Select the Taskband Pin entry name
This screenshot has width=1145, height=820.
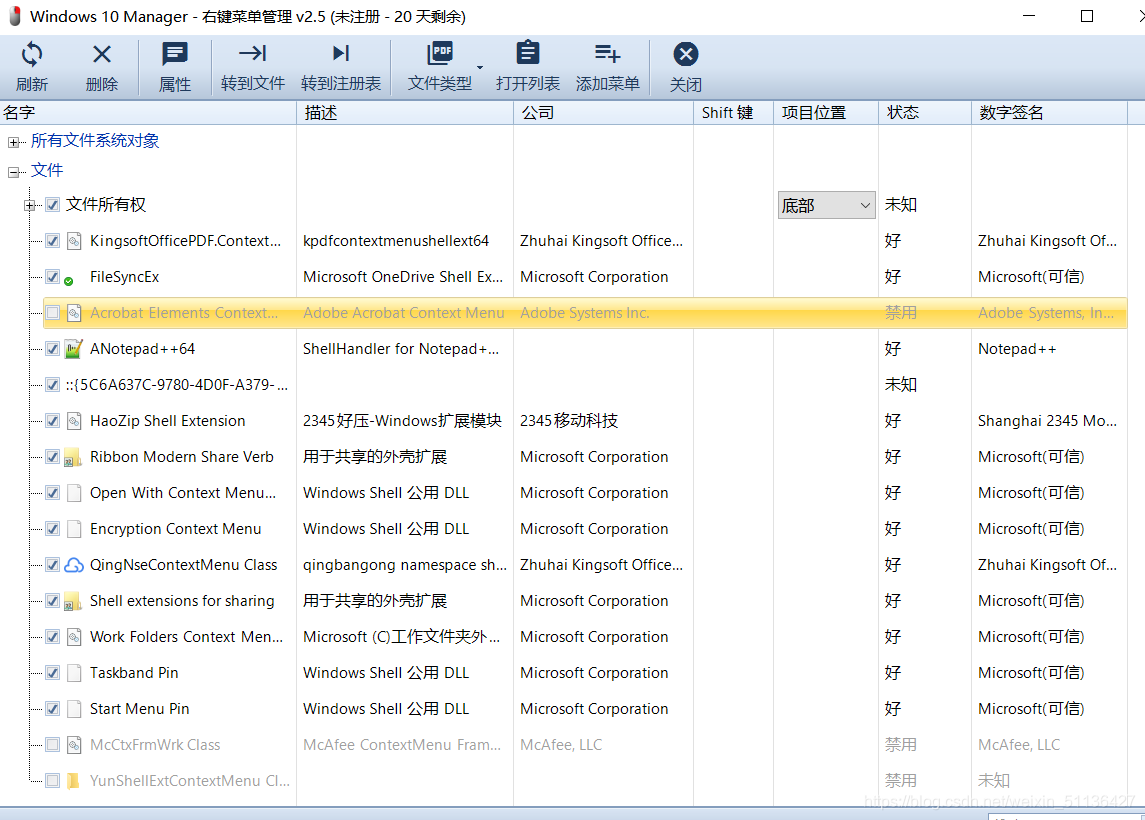click(134, 673)
